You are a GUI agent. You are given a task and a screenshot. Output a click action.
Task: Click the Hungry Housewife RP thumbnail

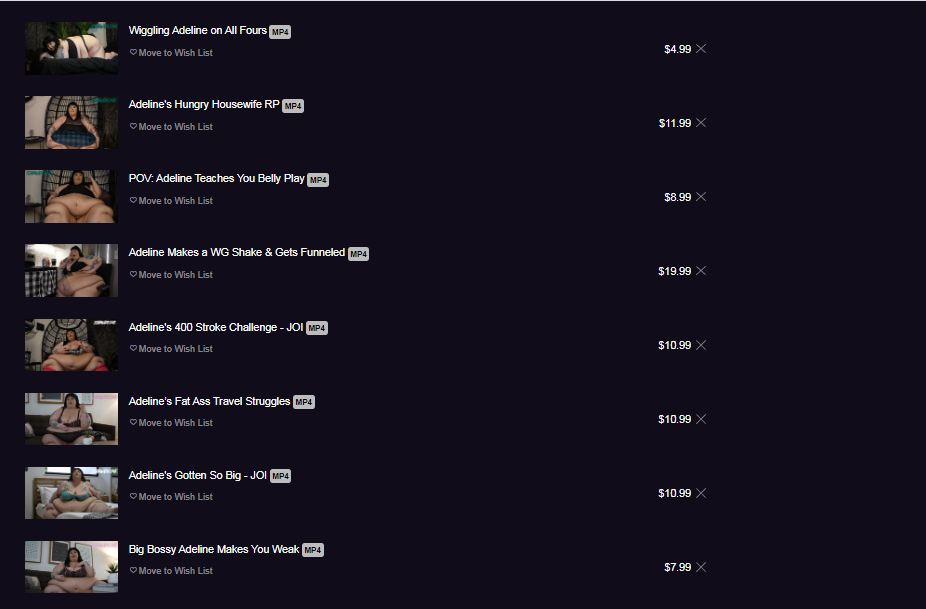pos(71,122)
